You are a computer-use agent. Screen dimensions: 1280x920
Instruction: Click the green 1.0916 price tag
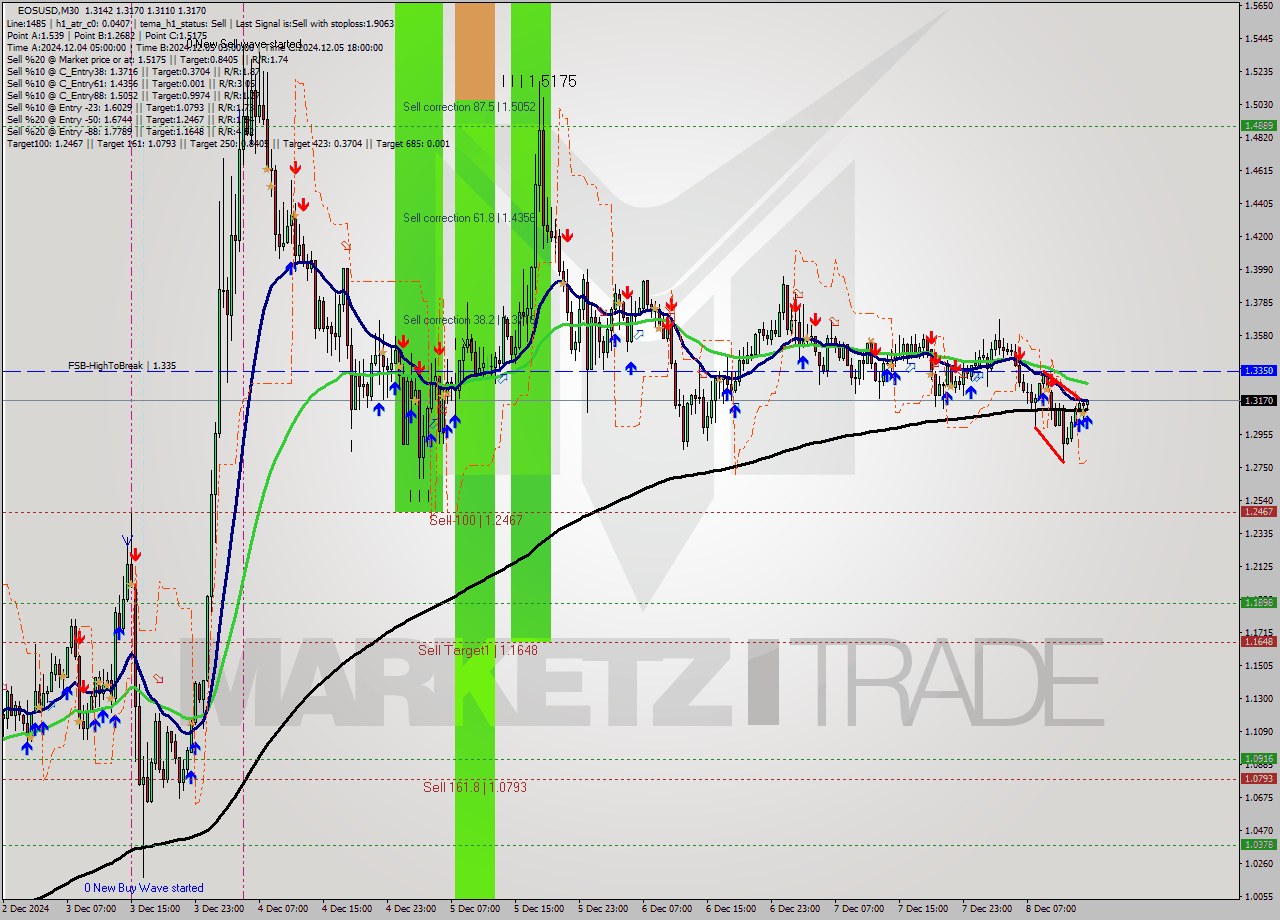click(x=1258, y=758)
